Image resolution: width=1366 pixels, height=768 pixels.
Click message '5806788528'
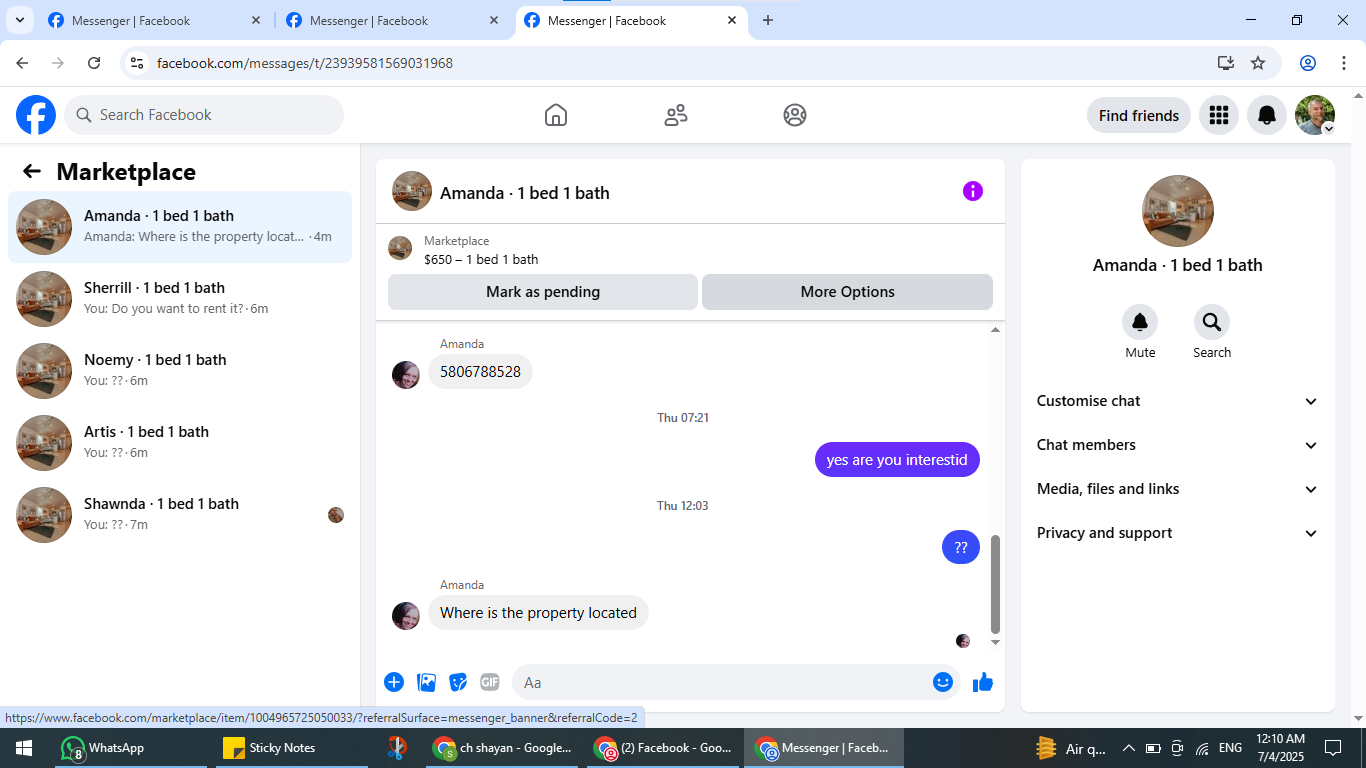click(480, 372)
